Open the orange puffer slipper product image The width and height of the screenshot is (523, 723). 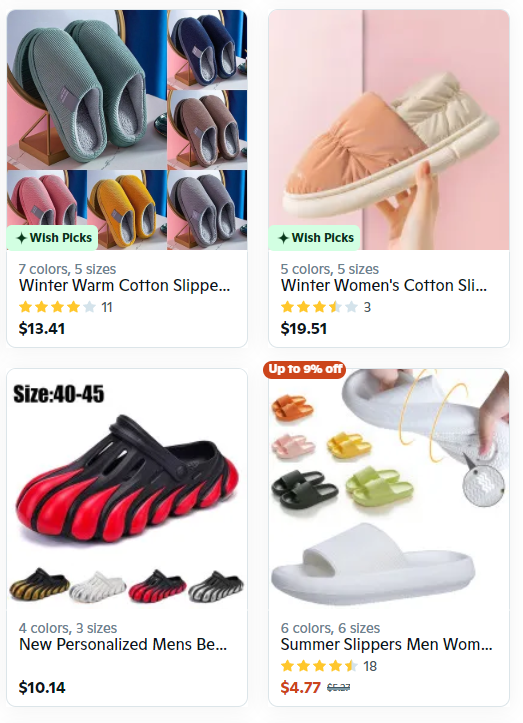coord(389,130)
